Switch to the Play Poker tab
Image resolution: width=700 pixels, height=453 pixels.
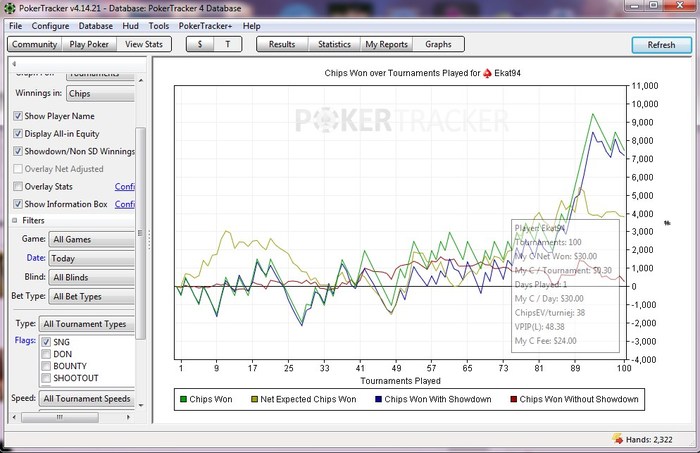tap(89, 44)
